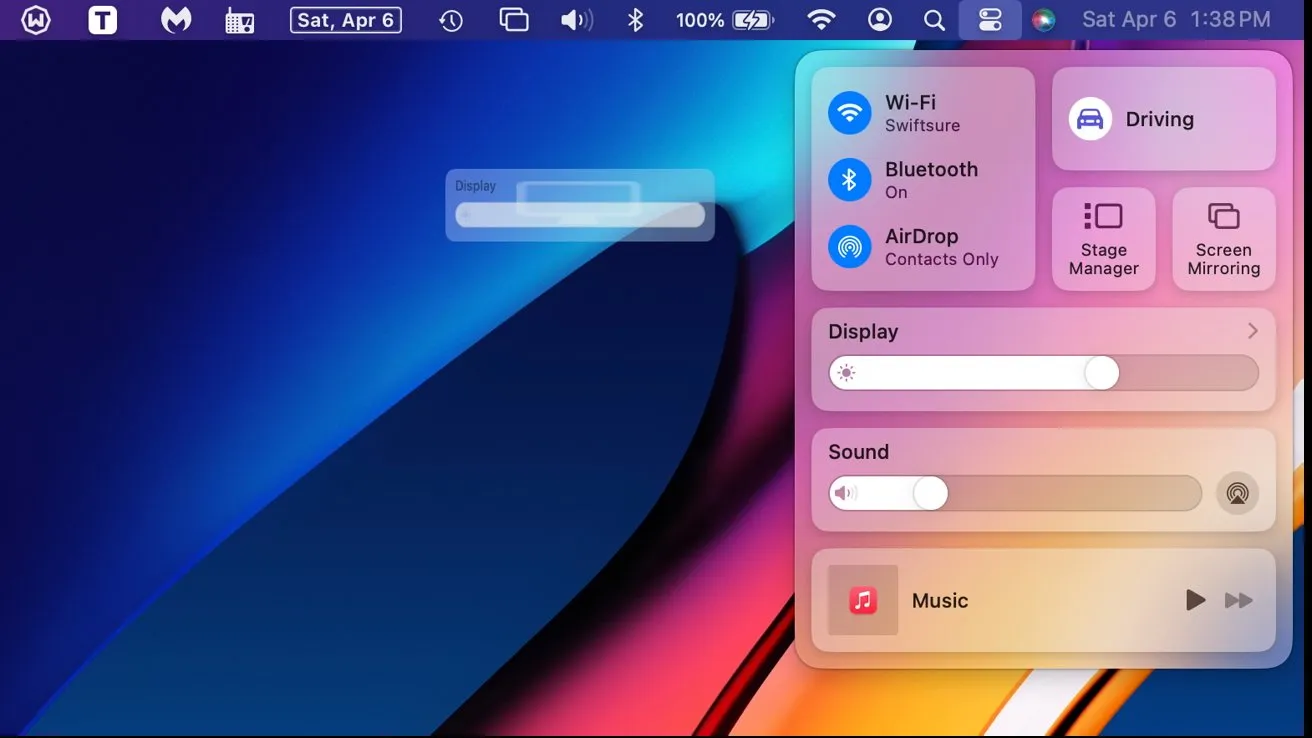Viewport: 1312px width, 738px height.
Task: Open Stage Manager tile
Action: click(x=1103, y=240)
